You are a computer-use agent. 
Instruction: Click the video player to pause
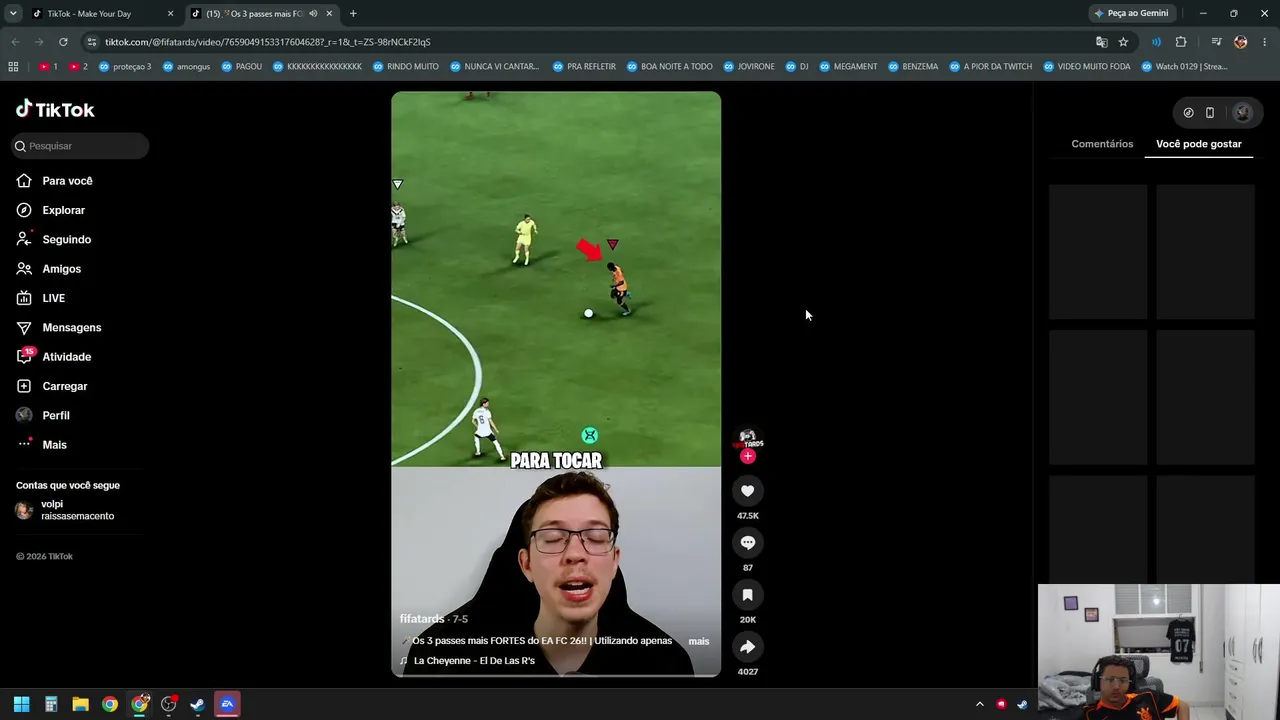(556, 384)
